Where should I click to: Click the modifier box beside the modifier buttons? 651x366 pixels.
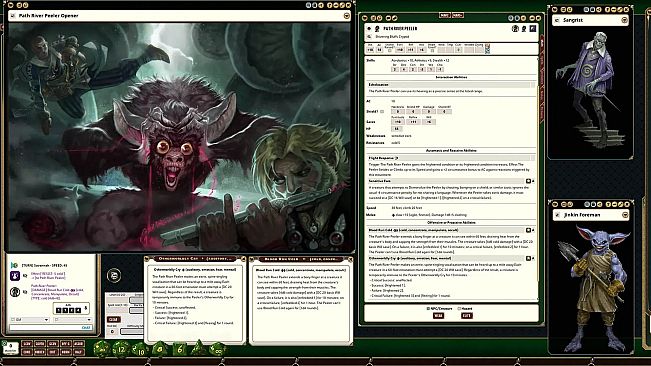tap(10, 348)
